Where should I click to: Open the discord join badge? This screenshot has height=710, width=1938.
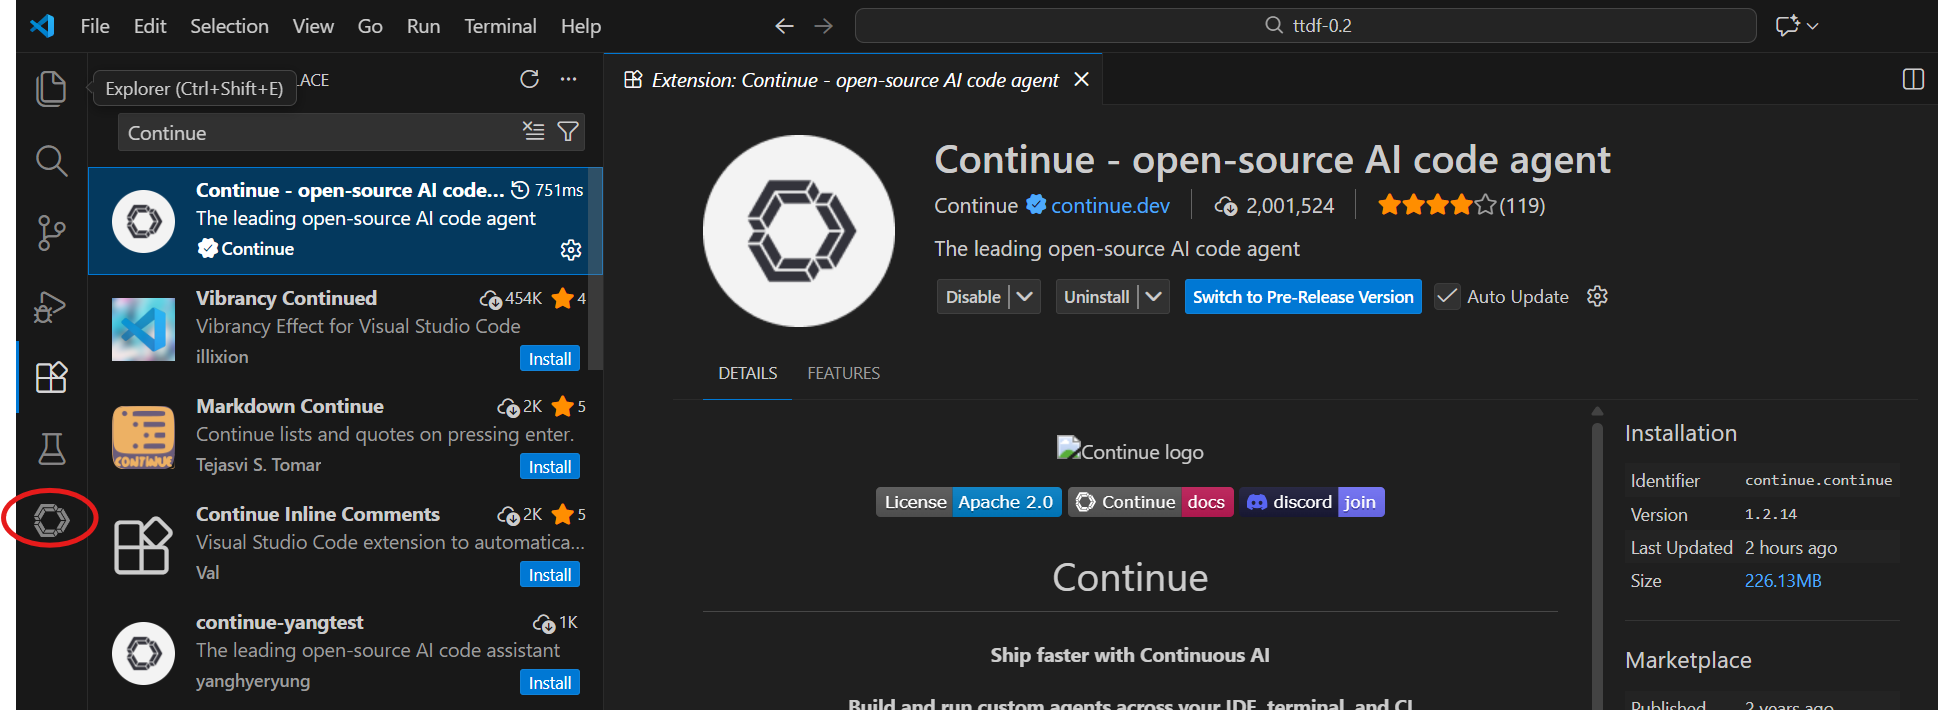coord(1313,502)
